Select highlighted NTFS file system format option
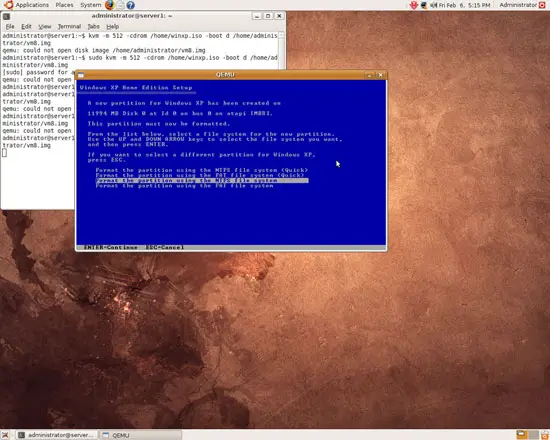Image resolution: width=550 pixels, height=440 pixels. 202,180
